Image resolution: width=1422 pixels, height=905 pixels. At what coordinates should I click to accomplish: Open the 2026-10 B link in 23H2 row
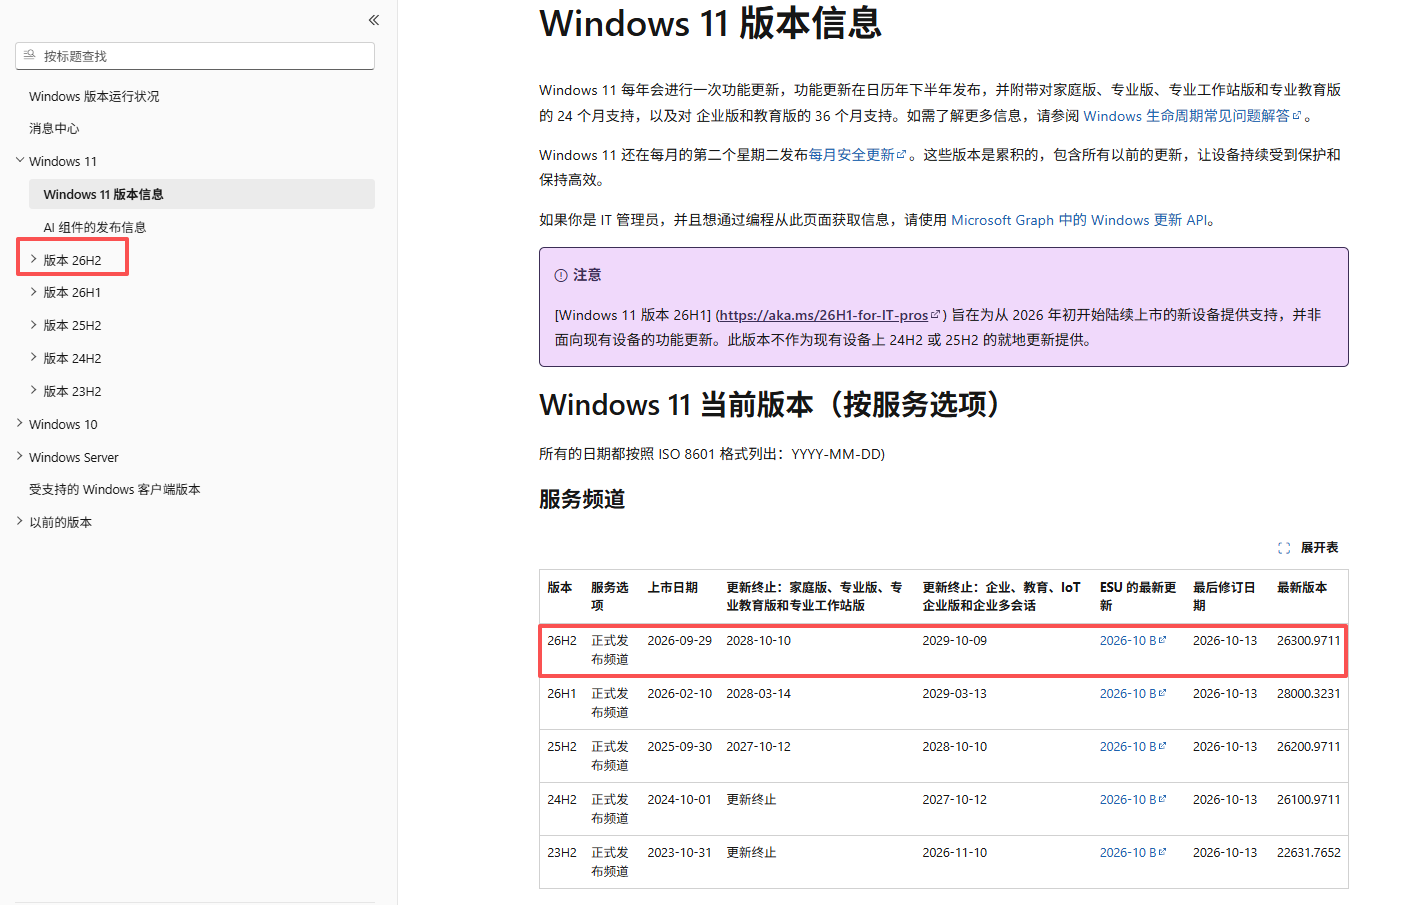1133,853
